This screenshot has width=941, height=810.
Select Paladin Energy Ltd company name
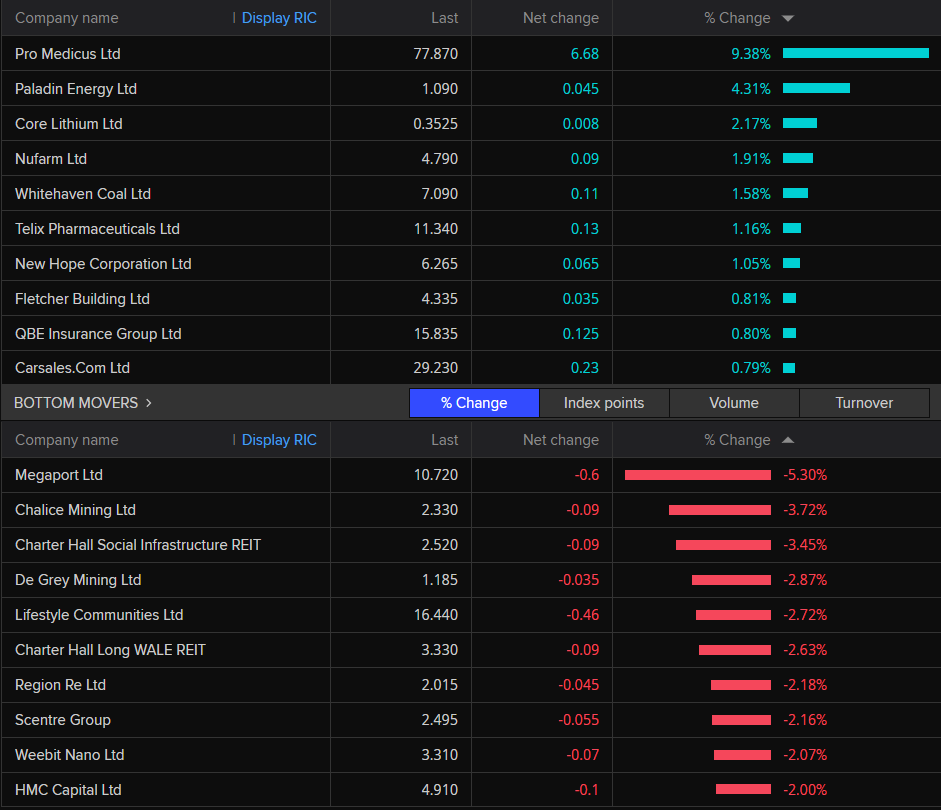coord(76,89)
